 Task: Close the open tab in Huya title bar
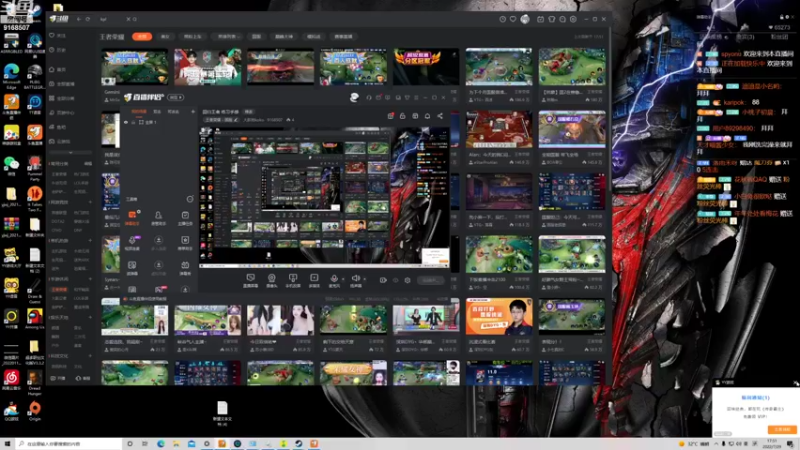[x=128, y=19]
